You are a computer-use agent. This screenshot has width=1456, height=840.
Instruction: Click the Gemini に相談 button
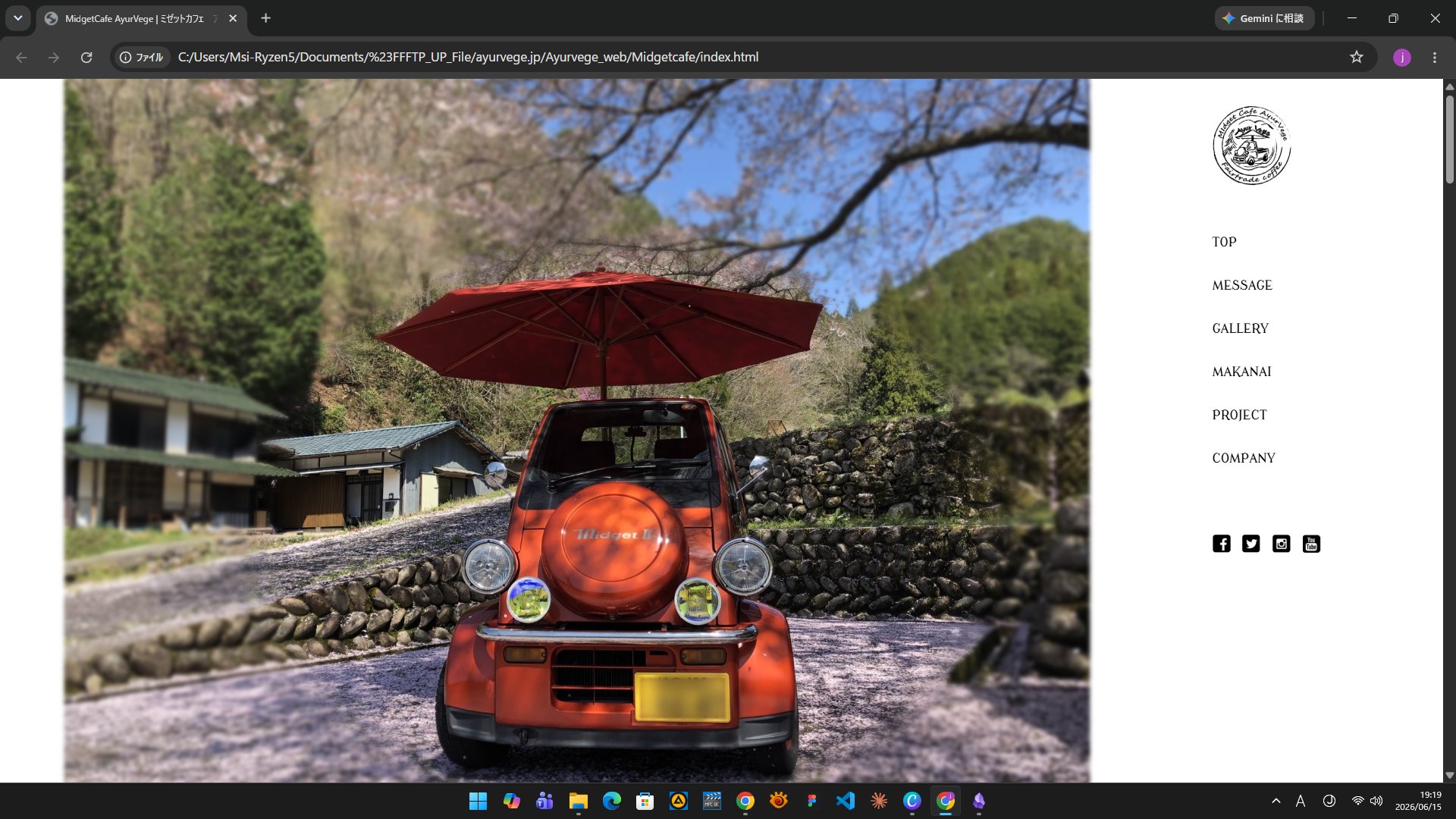tap(1264, 18)
